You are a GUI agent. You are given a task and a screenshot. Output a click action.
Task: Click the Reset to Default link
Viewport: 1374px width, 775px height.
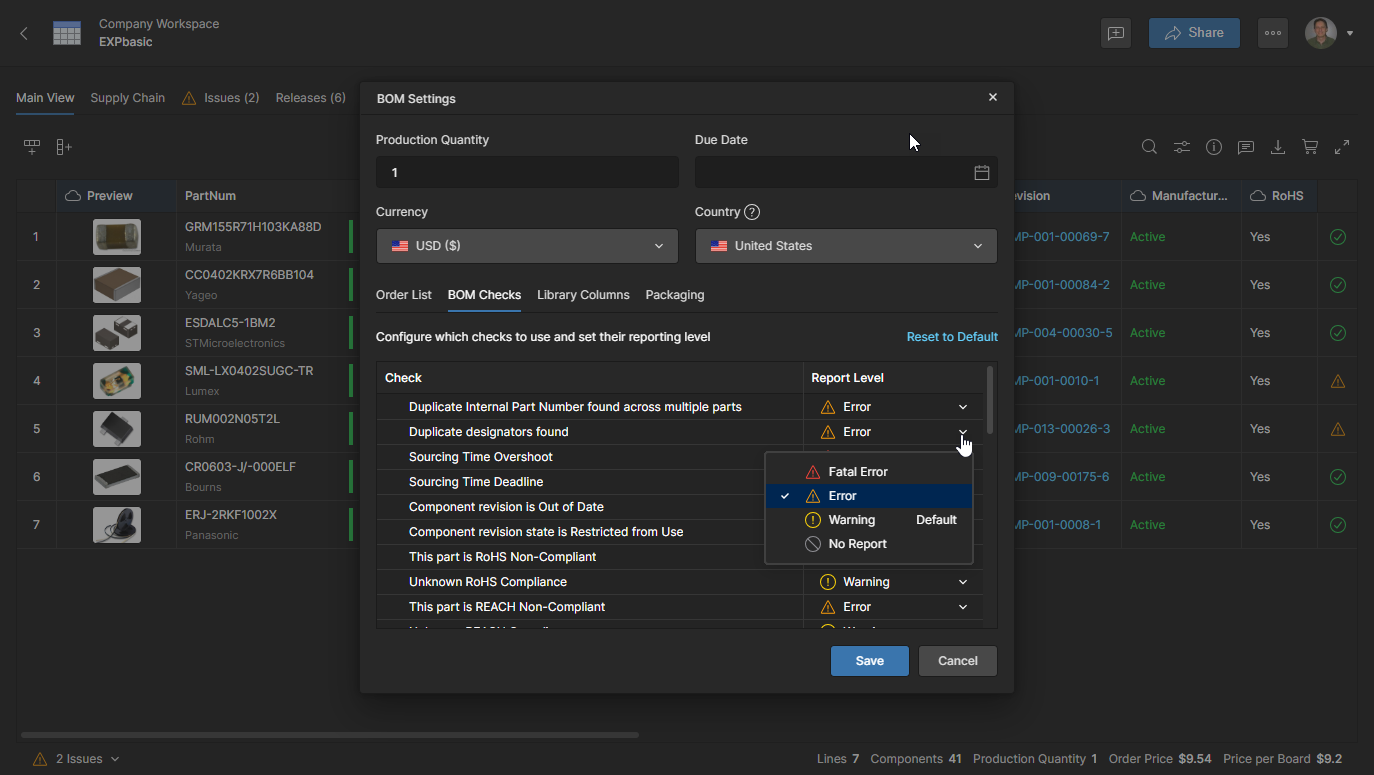click(951, 337)
